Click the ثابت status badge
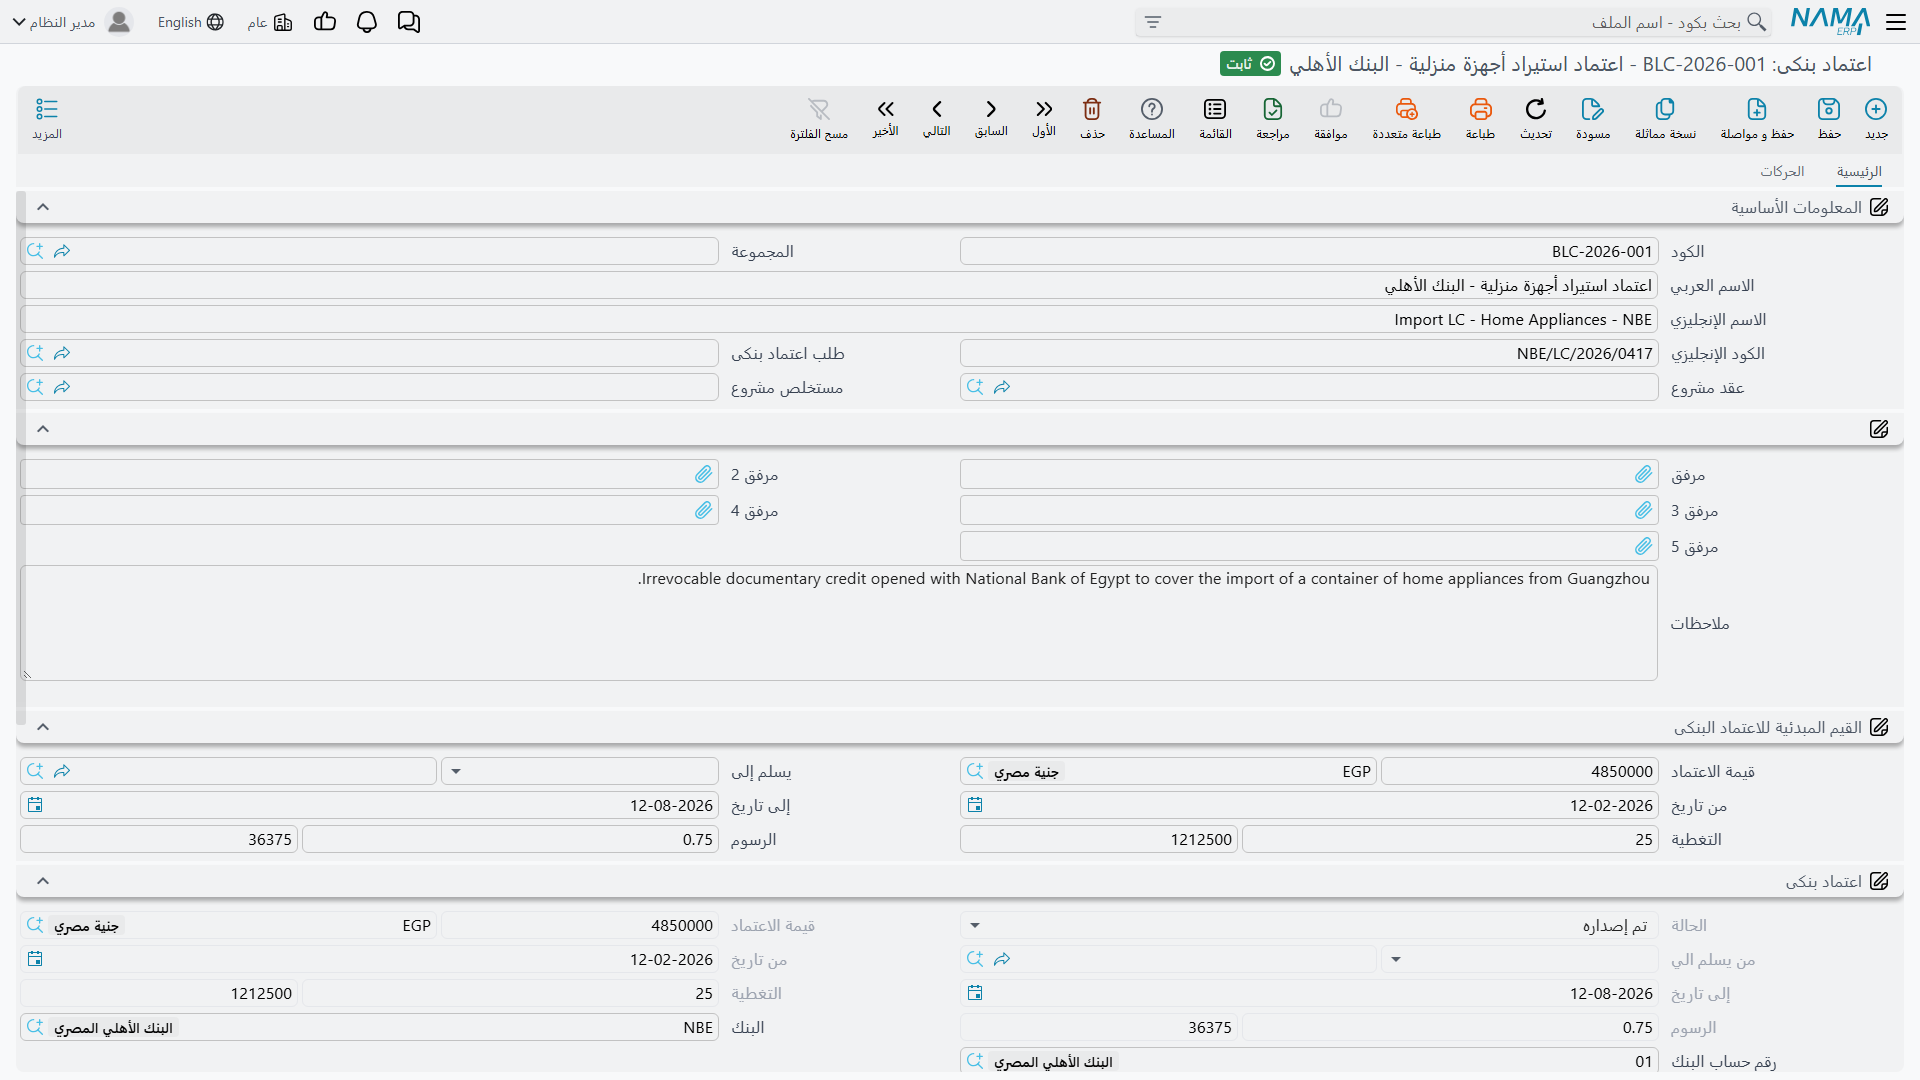This screenshot has height=1080, width=1920. coord(1251,64)
